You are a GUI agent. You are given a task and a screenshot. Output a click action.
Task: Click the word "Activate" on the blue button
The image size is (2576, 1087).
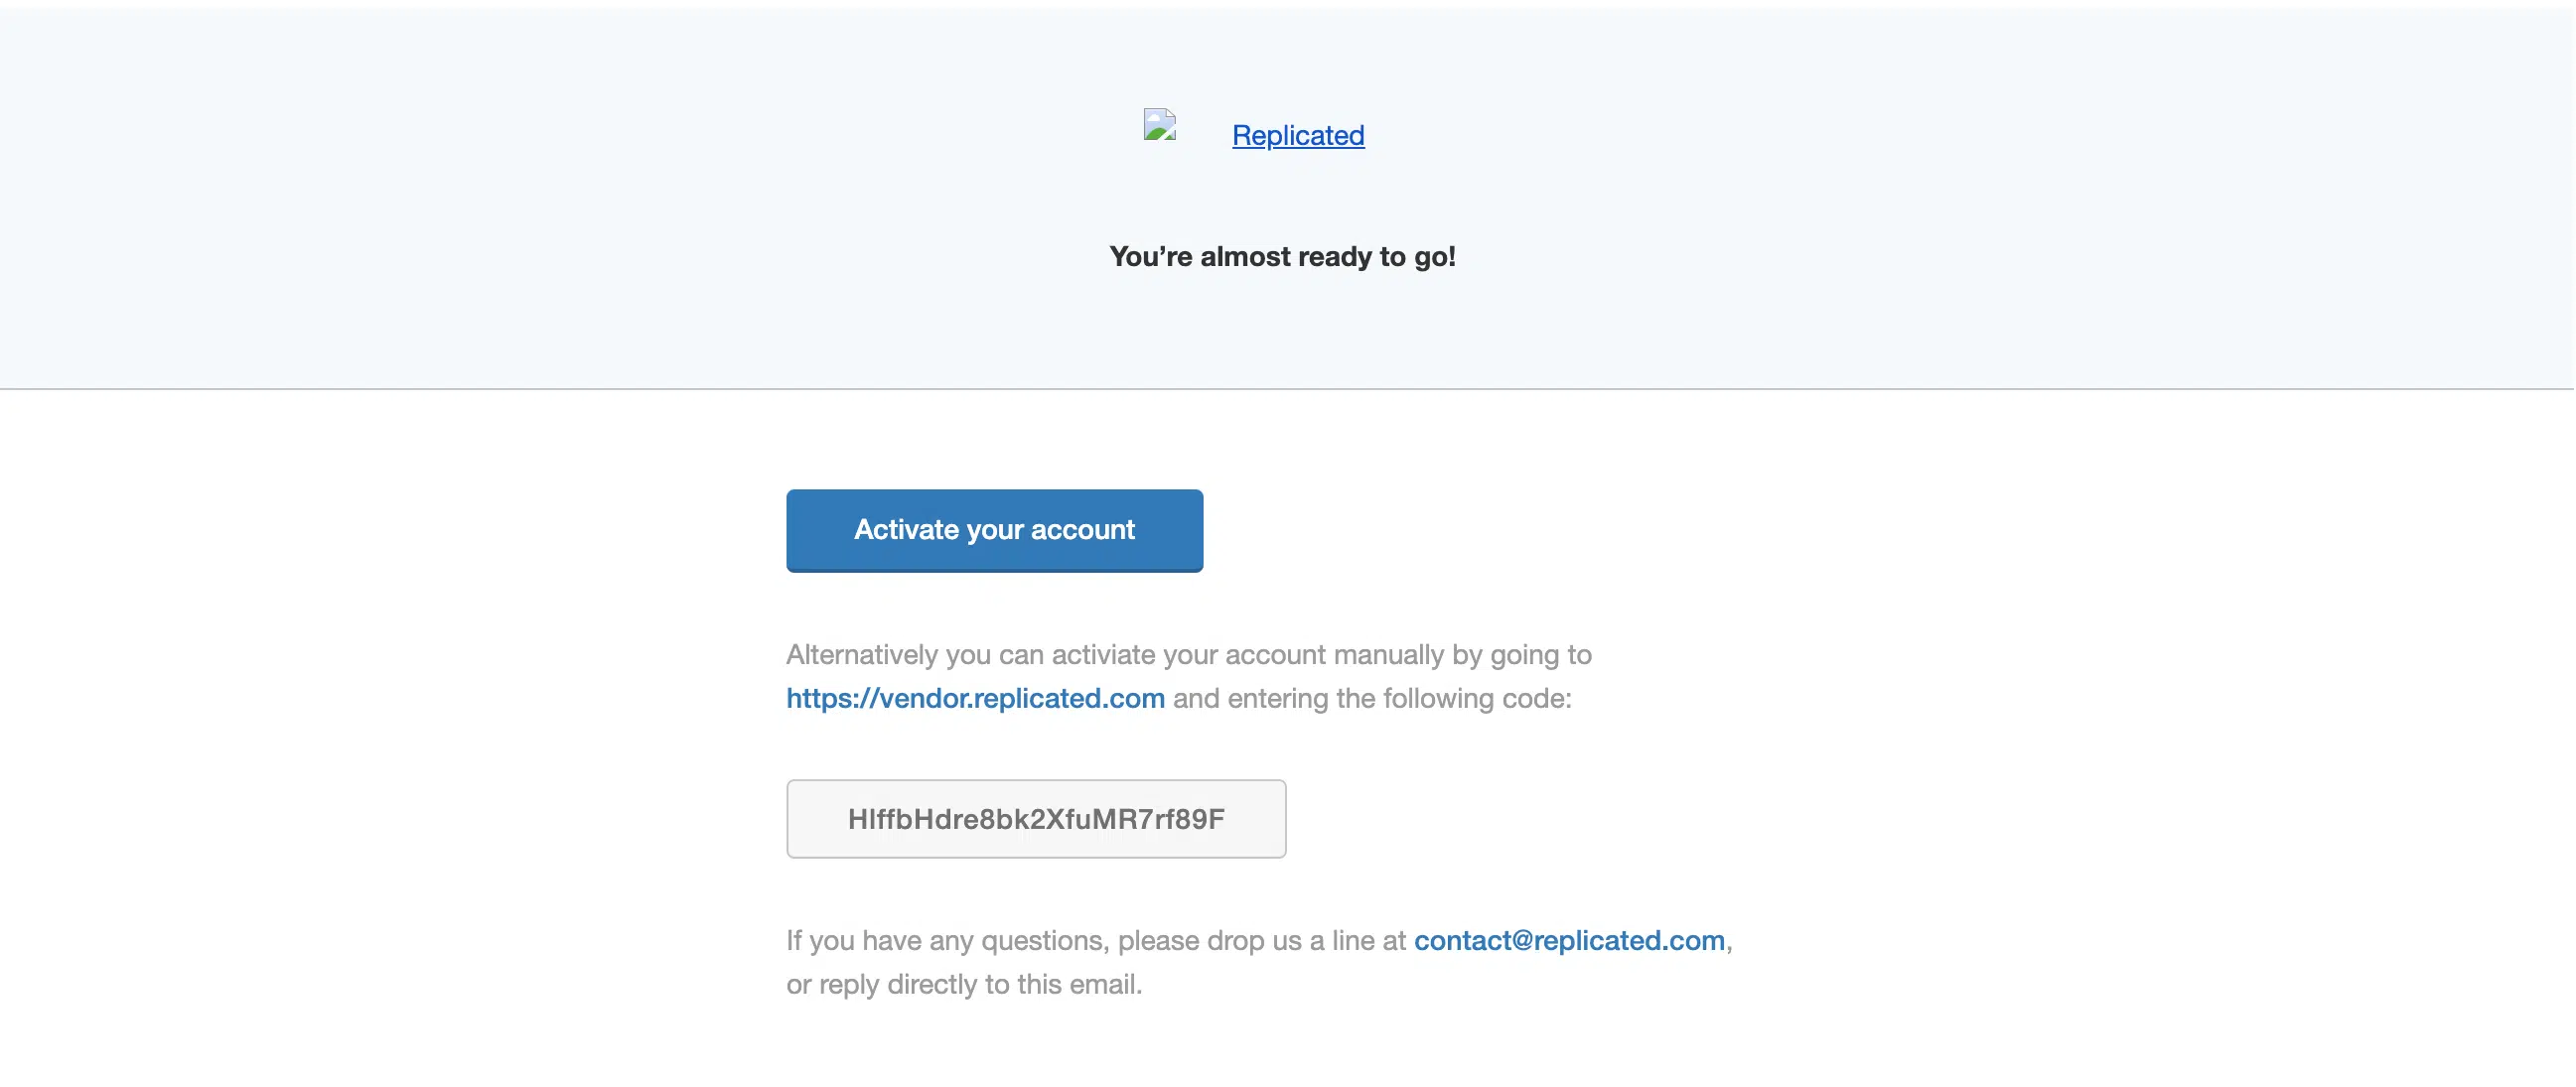pyautogui.click(x=906, y=529)
